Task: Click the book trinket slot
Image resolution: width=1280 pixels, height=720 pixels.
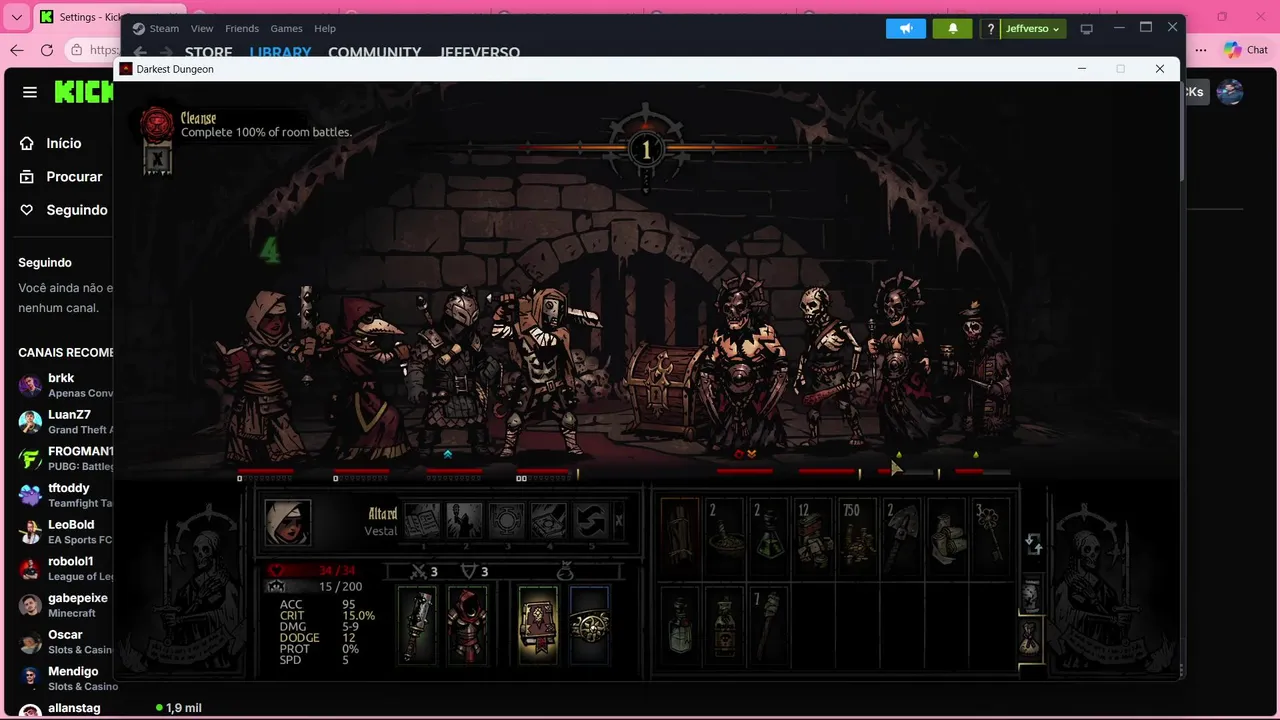Action: pyautogui.click(x=538, y=625)
